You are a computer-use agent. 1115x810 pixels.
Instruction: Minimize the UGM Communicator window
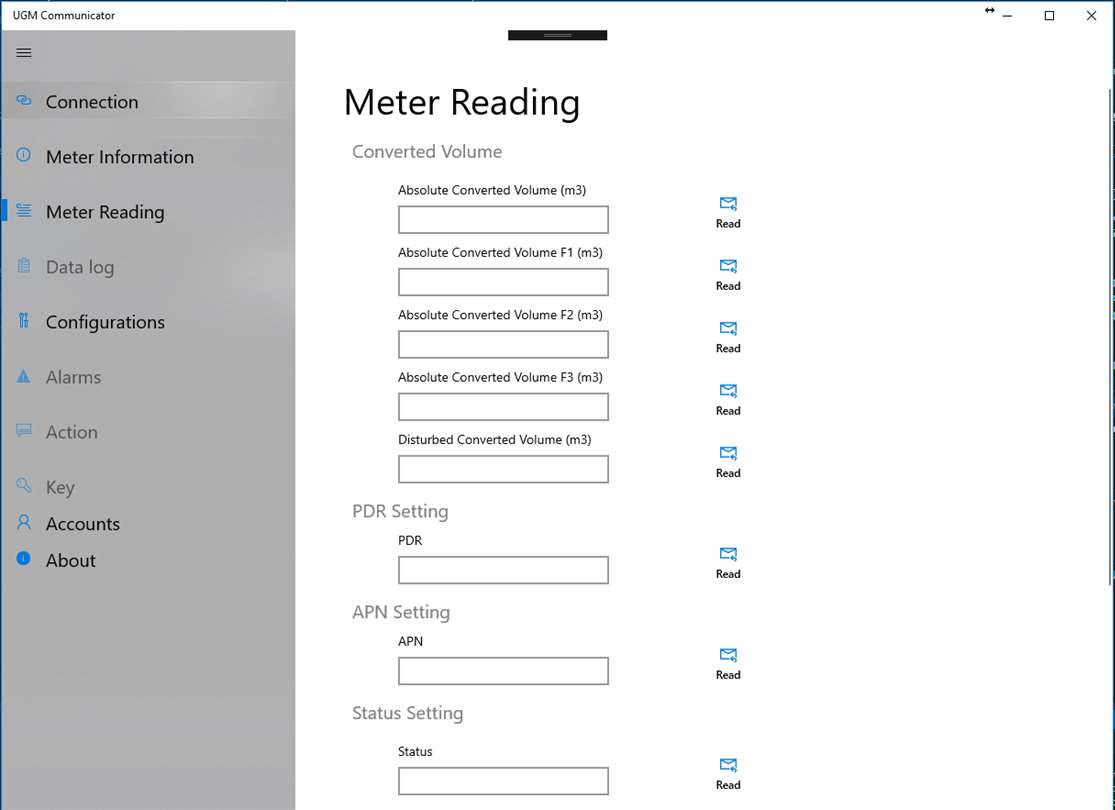[1007, 16]
